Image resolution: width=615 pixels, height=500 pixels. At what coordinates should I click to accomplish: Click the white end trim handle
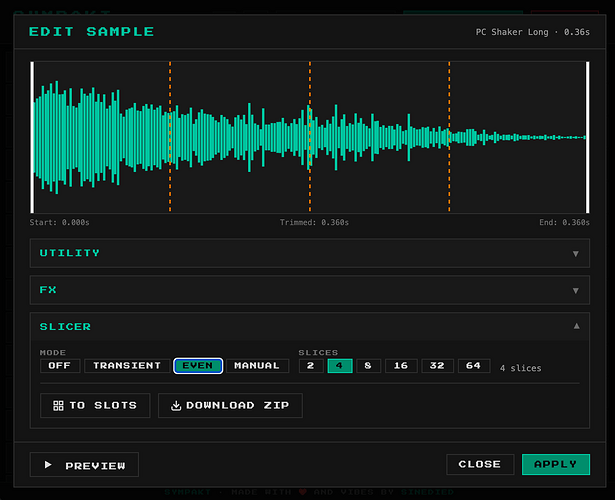point(587,137)
